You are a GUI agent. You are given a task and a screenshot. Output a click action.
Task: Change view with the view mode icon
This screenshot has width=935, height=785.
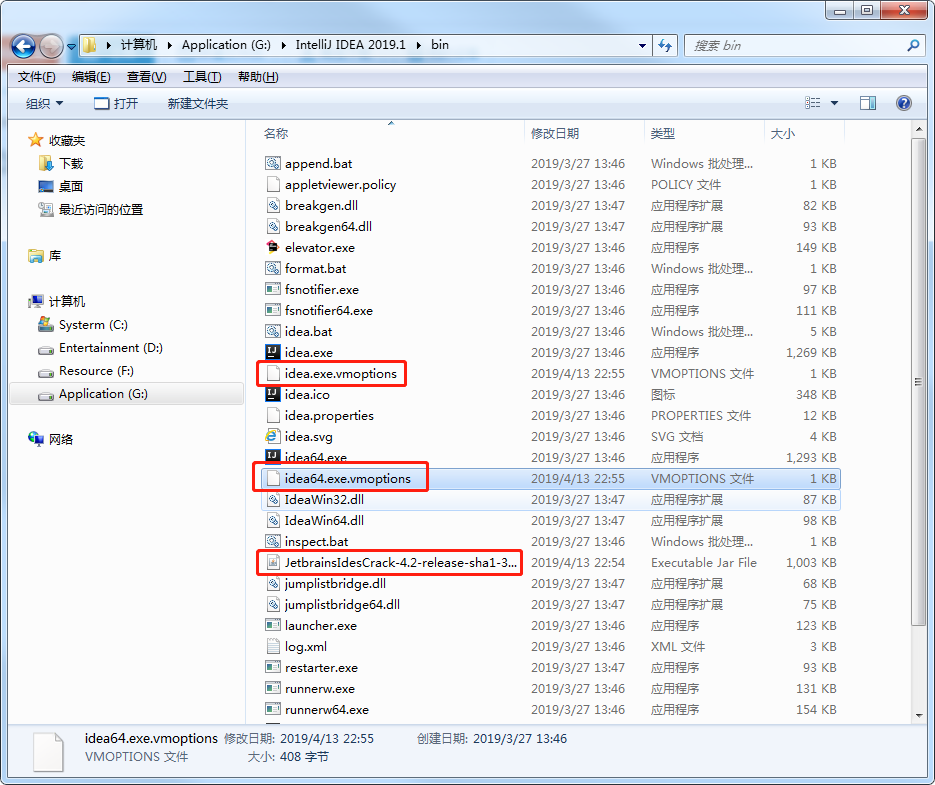(x=812, y=103)
